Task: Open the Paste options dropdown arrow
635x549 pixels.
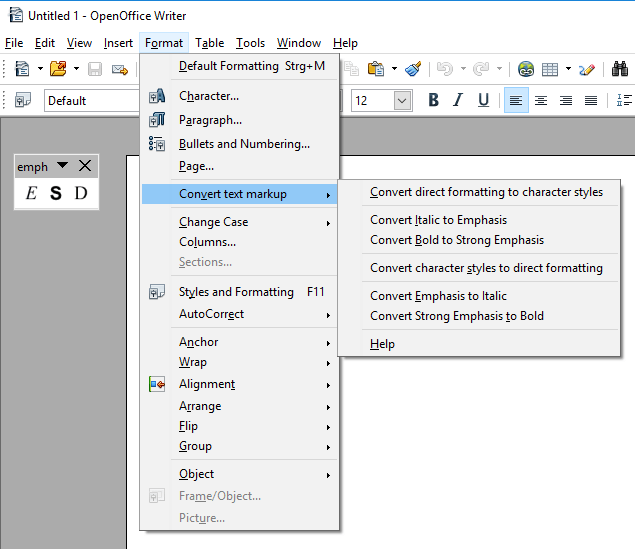Action: (394, 69)
